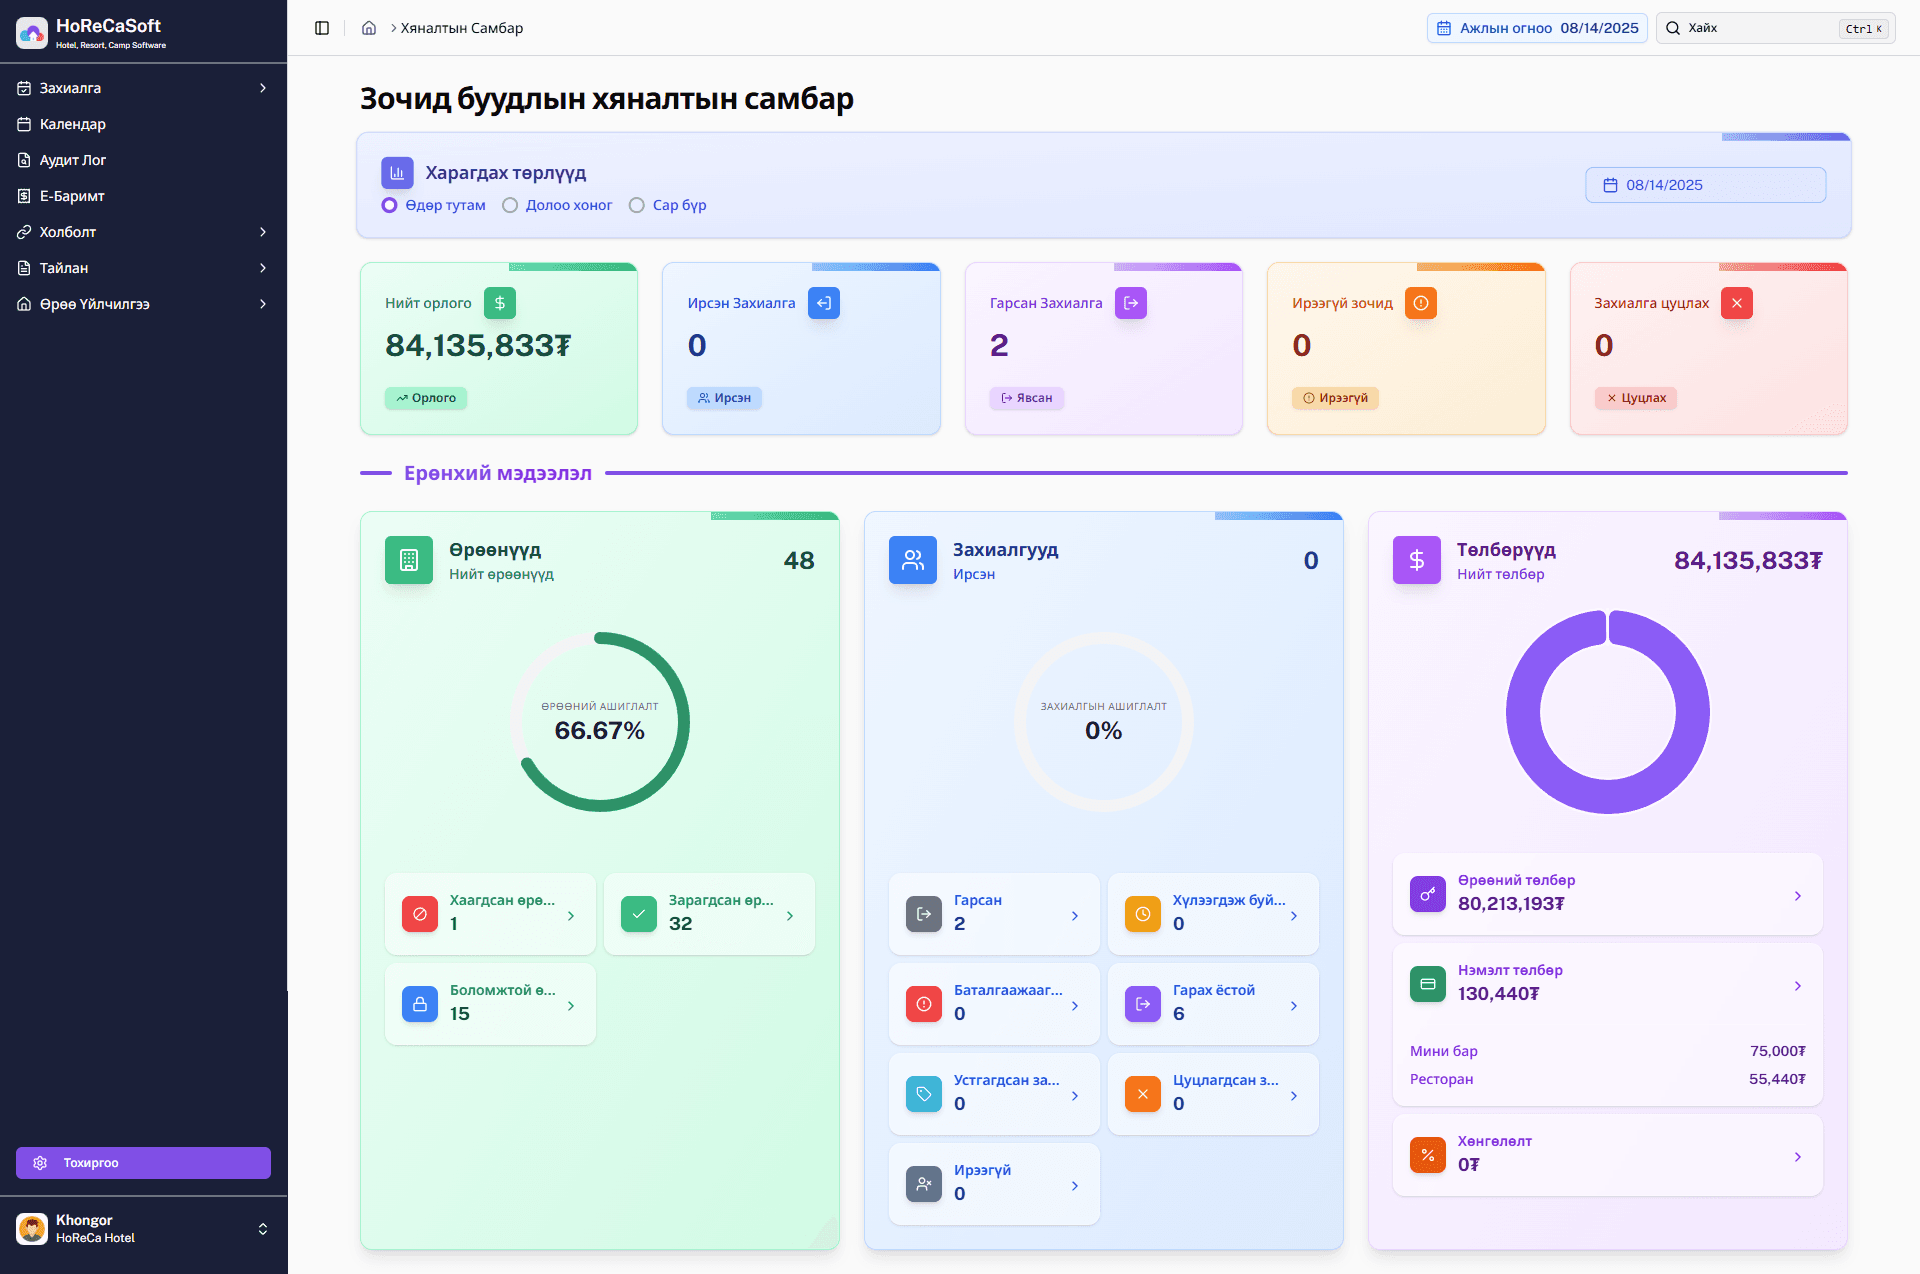Viewport: 1920px width, 1274px height.
Task: Click the Тохиргоо settings button
Action: tap(143, 1163)
